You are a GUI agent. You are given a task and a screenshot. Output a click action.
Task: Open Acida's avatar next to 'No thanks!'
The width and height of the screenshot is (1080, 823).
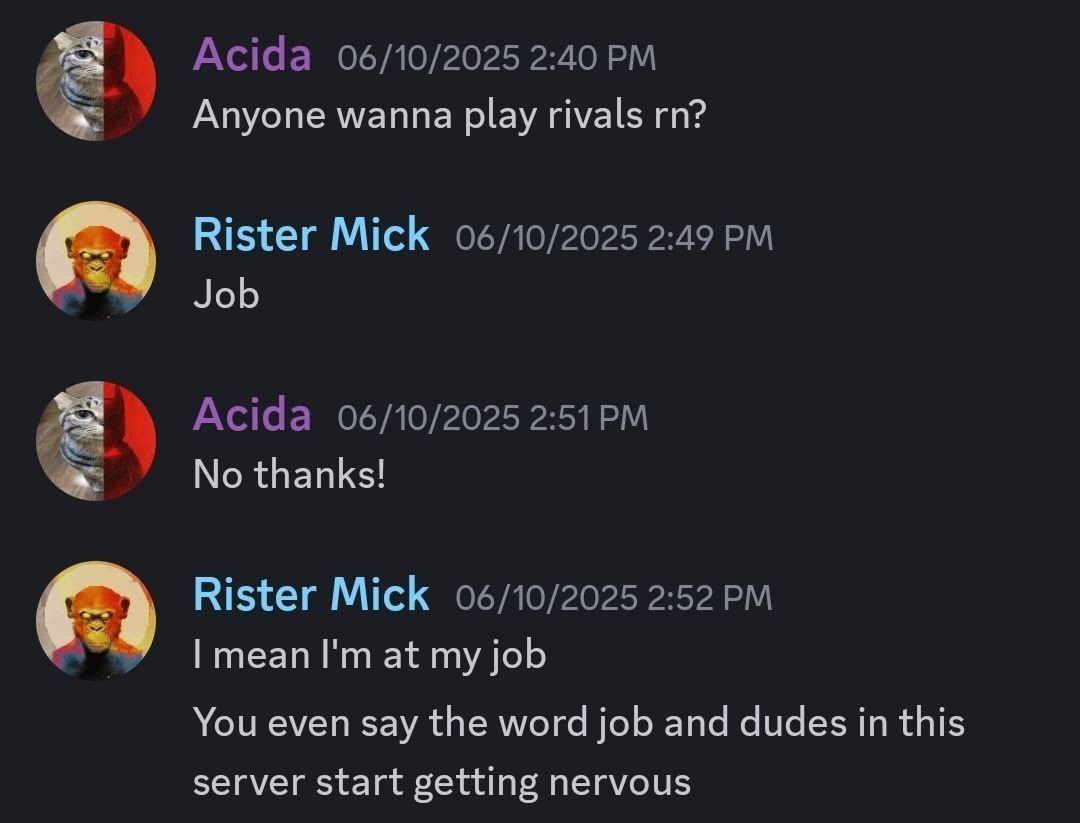[96, 441]
